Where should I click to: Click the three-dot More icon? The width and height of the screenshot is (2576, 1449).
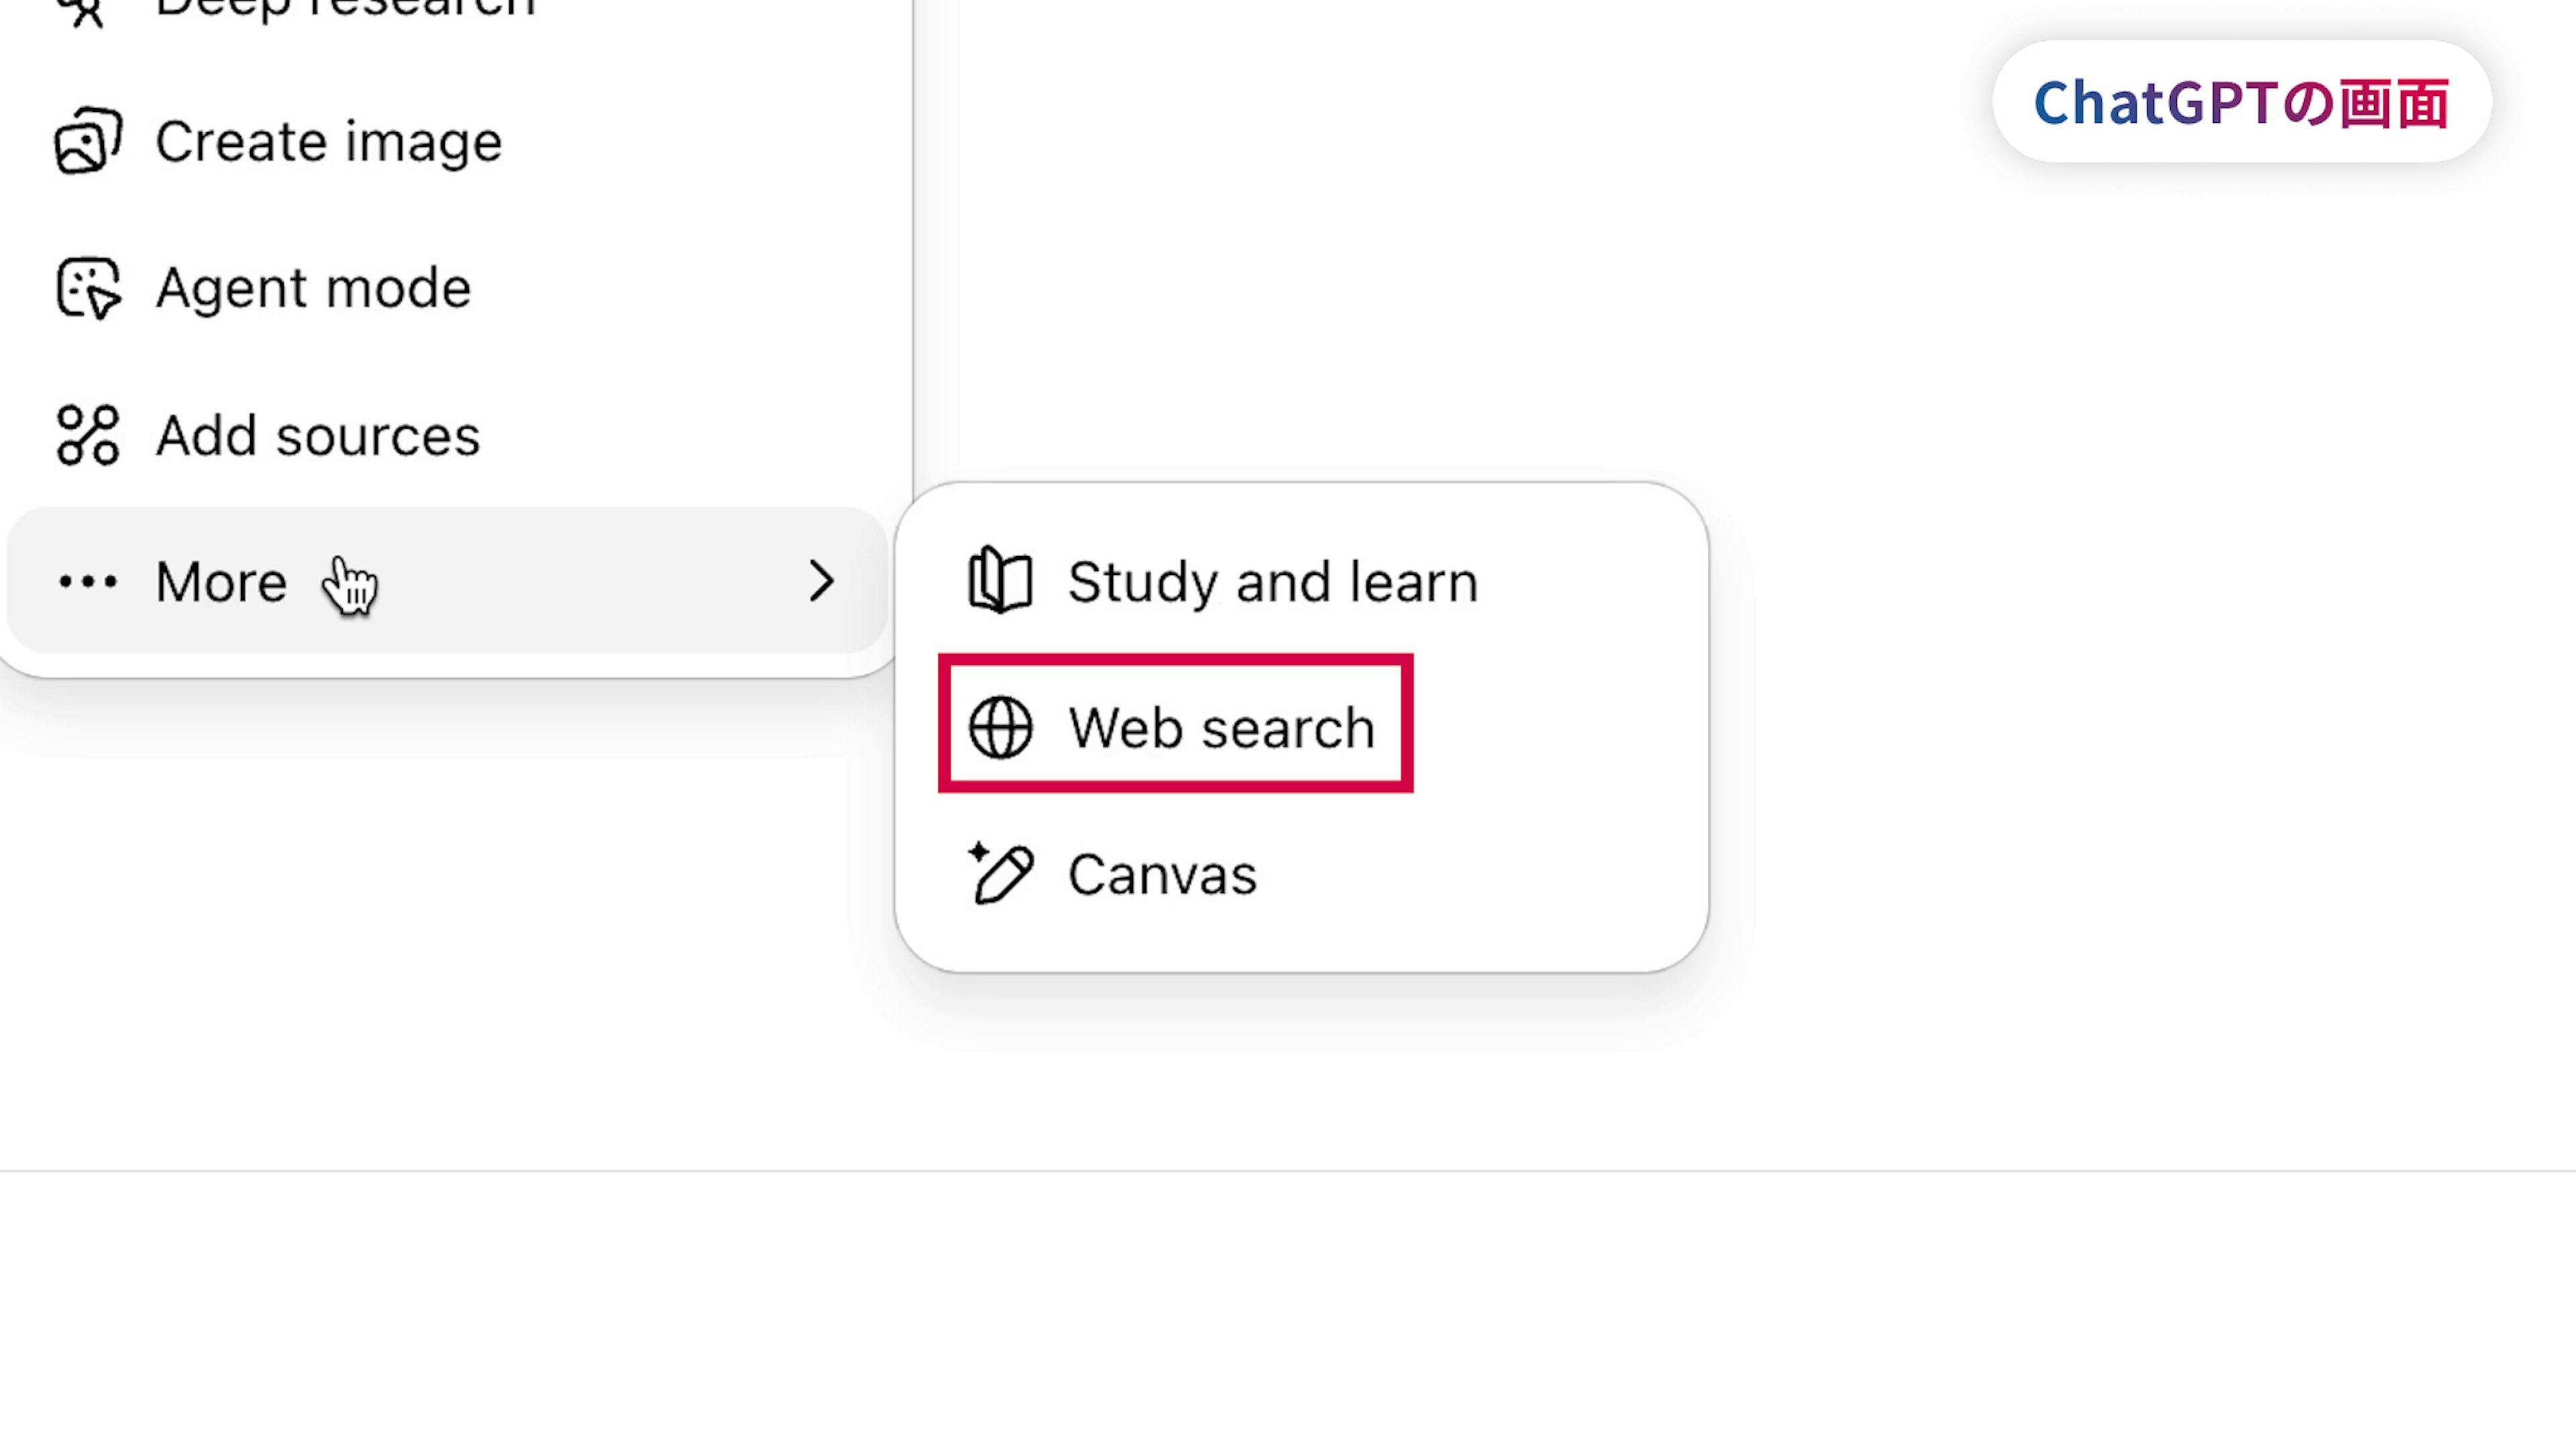(88, 581)
